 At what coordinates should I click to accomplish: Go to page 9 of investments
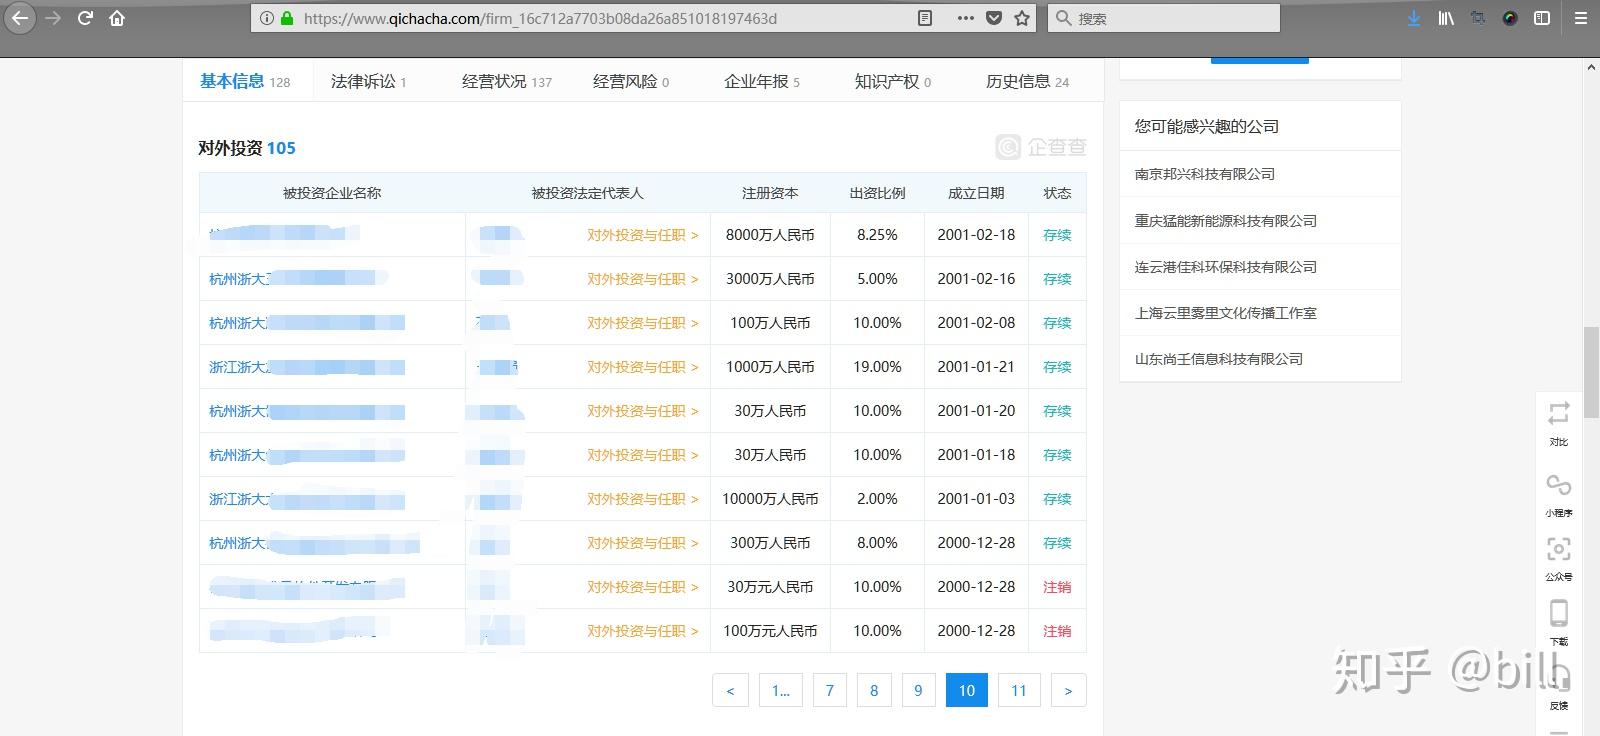[918, 690]
